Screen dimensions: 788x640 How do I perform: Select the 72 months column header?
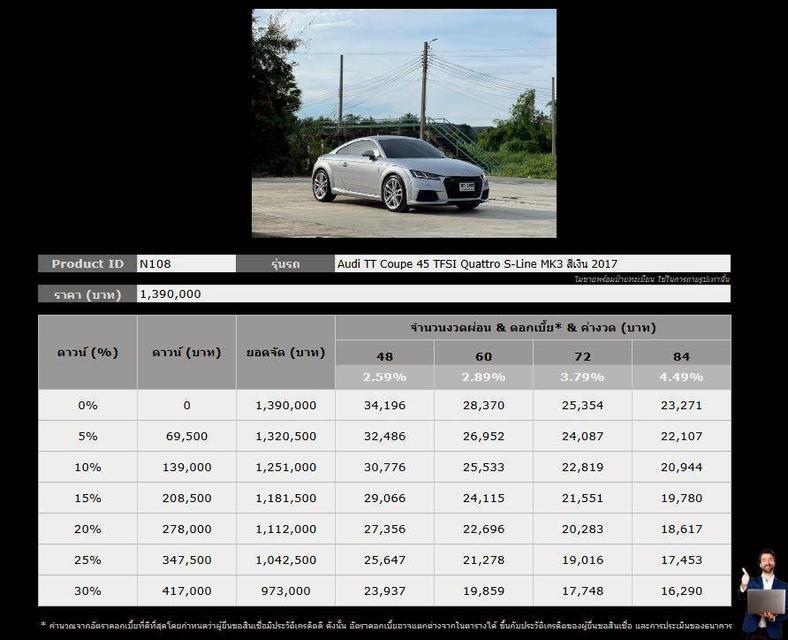[x=582, y=356]
